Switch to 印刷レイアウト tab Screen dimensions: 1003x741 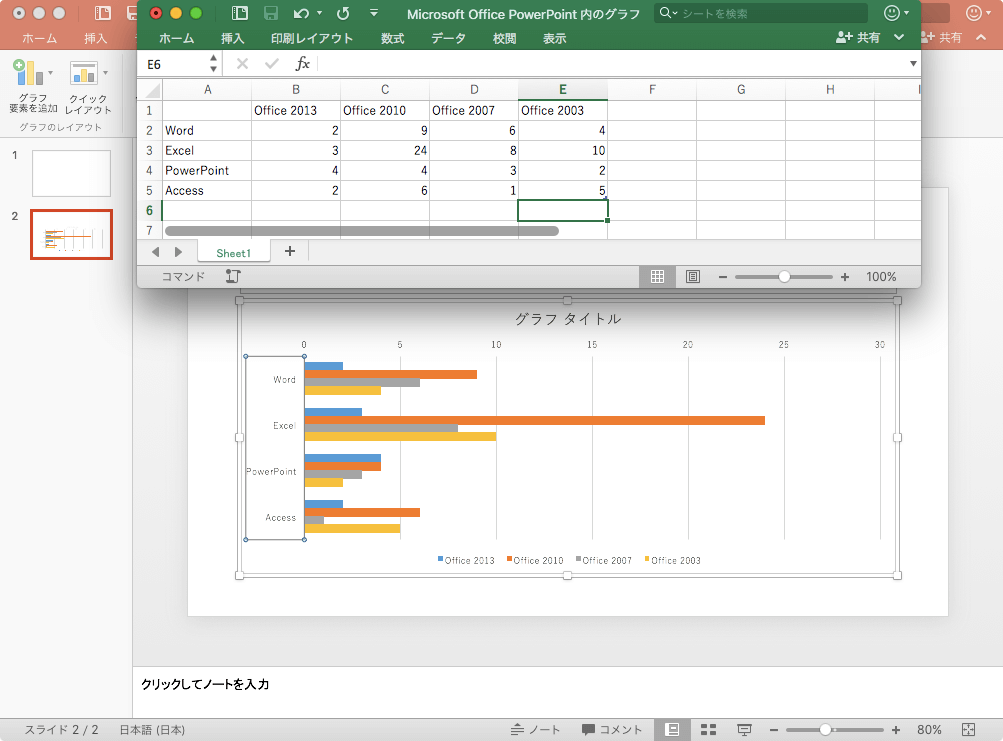click(312, 38)
